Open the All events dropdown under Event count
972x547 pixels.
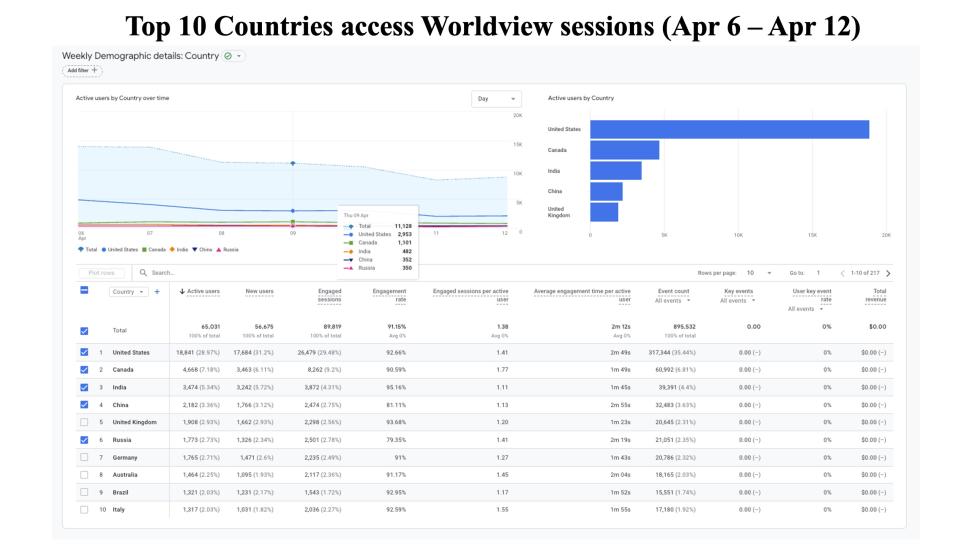(x=673, y=301)
